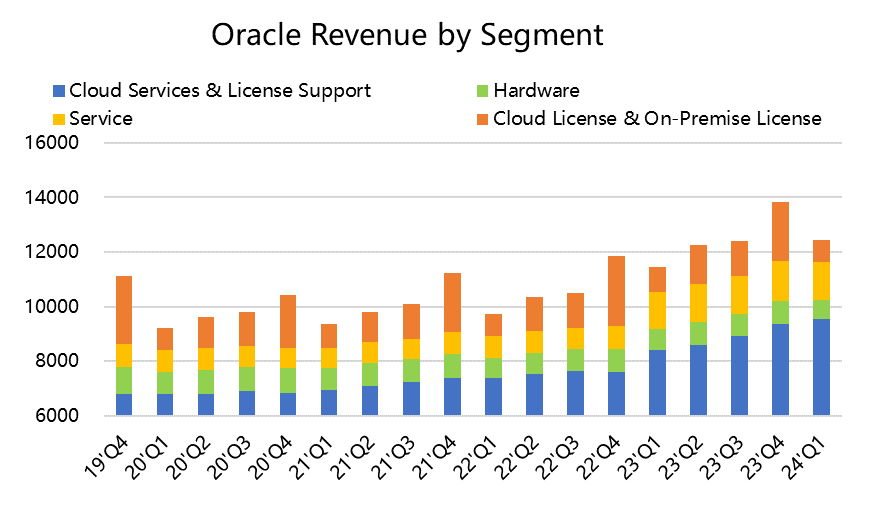869x517 pixels.
Task: Select the blue segment of the 24'Q1 bar
Action: 821,367
